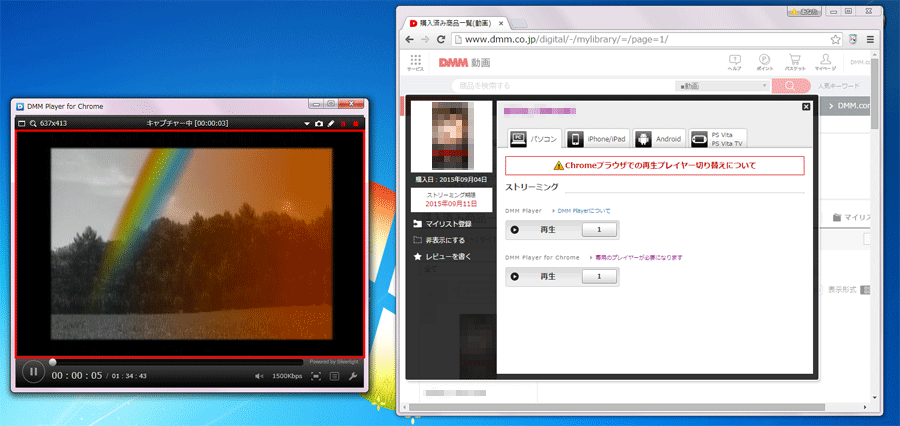Open the ポイント points icon
Viewport: 900px width, 426px height.
(765, 63)
